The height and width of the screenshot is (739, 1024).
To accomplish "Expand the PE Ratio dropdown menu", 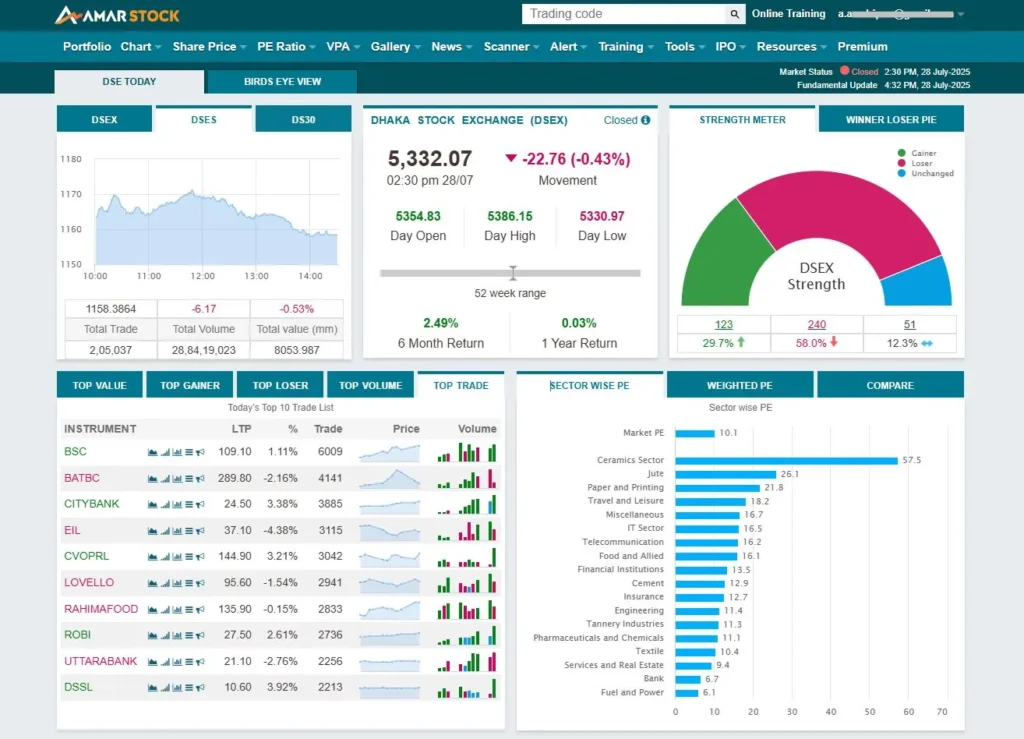I will coord(286,46).
